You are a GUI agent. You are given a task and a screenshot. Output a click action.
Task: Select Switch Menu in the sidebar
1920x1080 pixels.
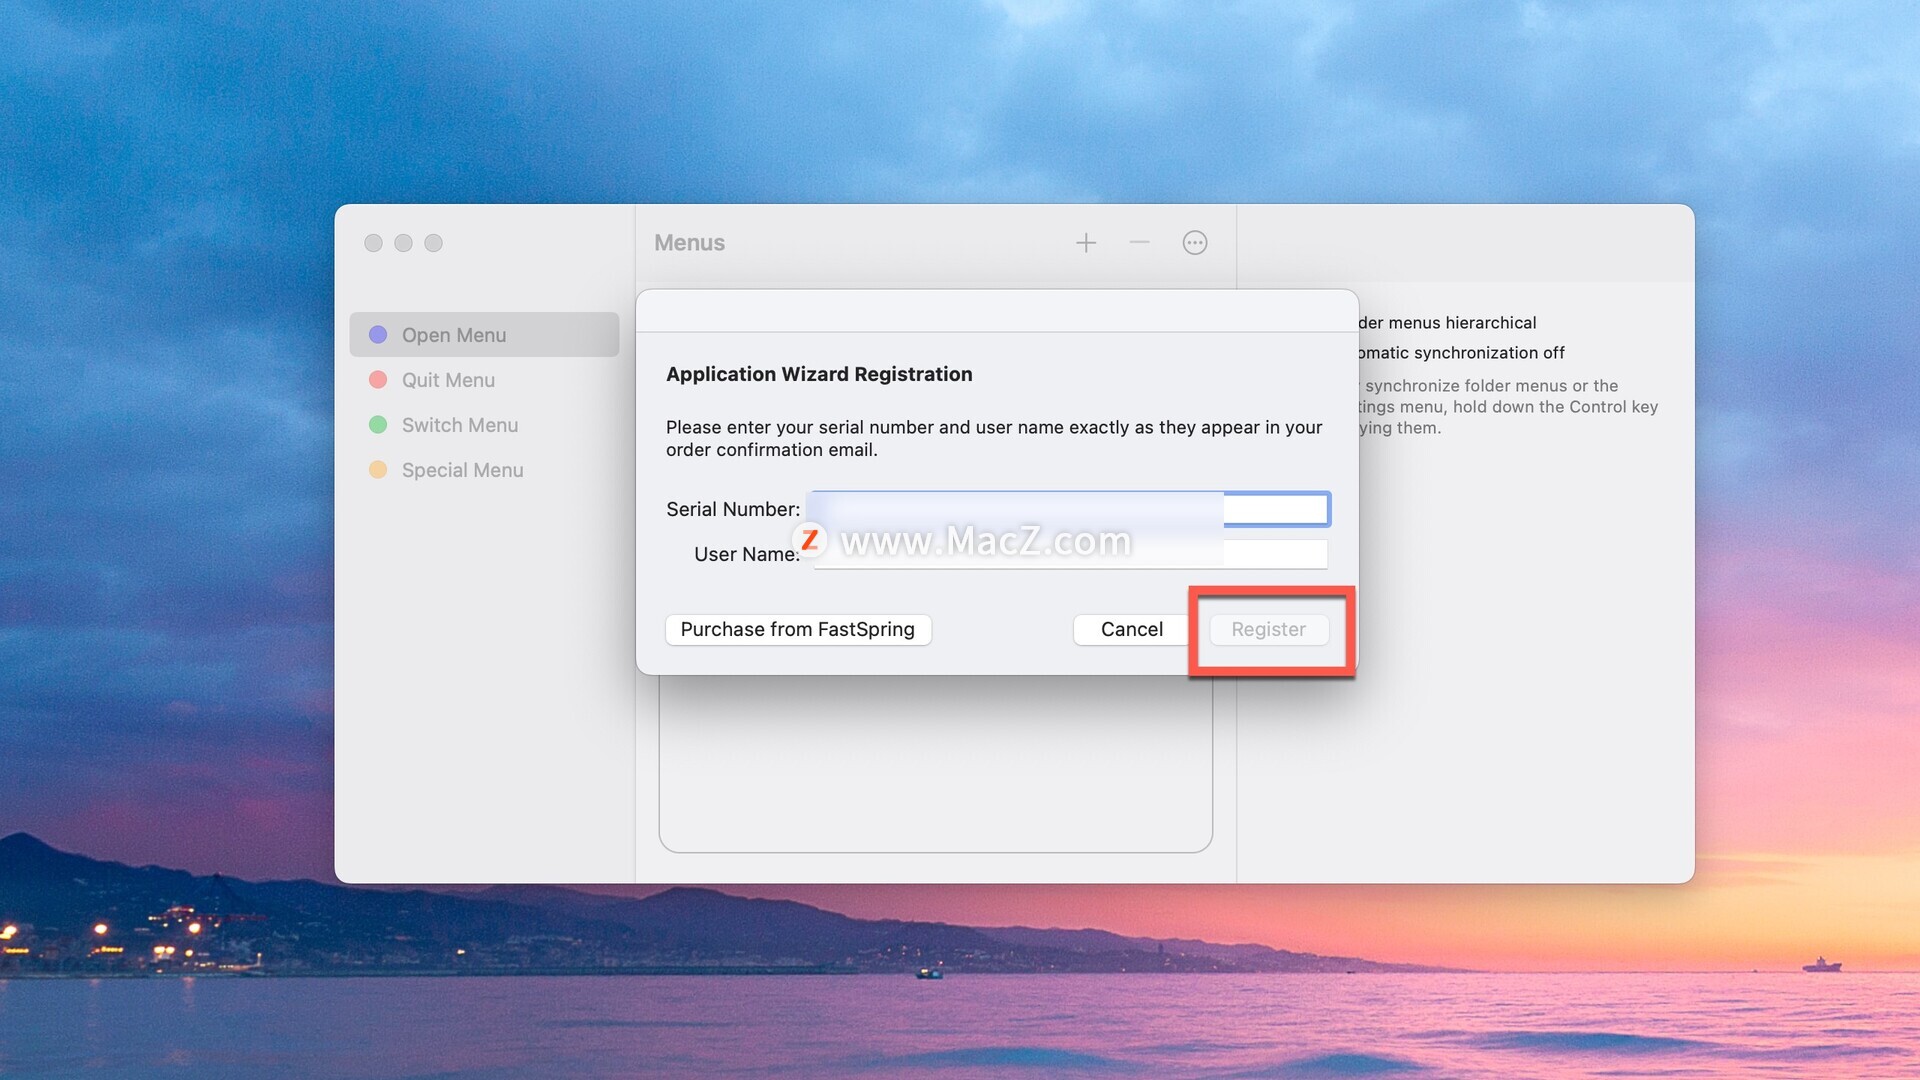pyautogui.click(x=460, y=425)
